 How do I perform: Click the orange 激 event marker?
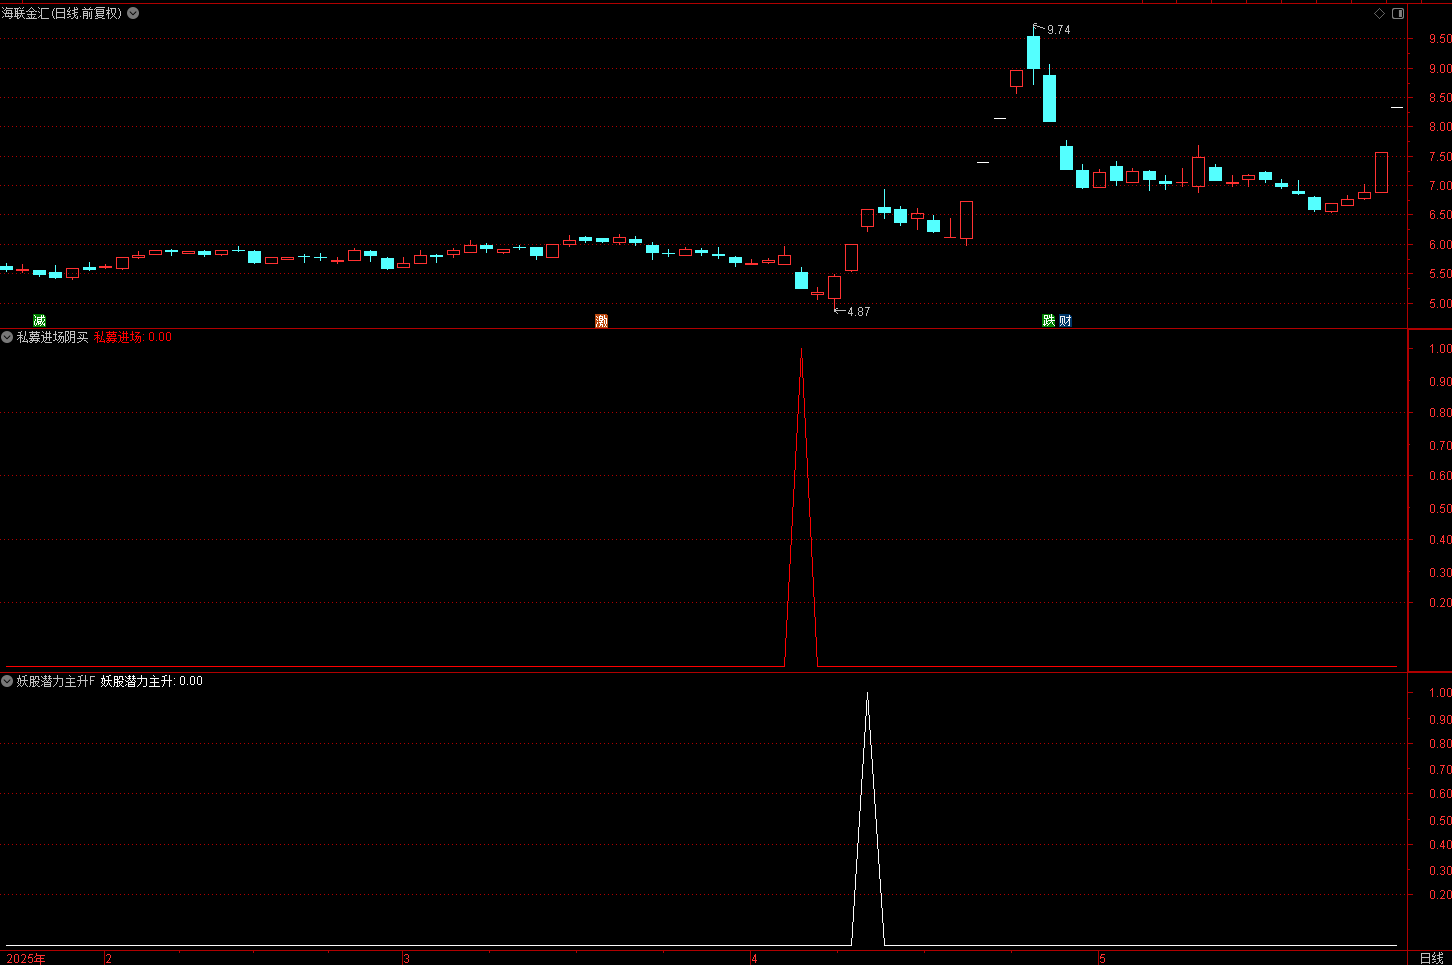601,320
